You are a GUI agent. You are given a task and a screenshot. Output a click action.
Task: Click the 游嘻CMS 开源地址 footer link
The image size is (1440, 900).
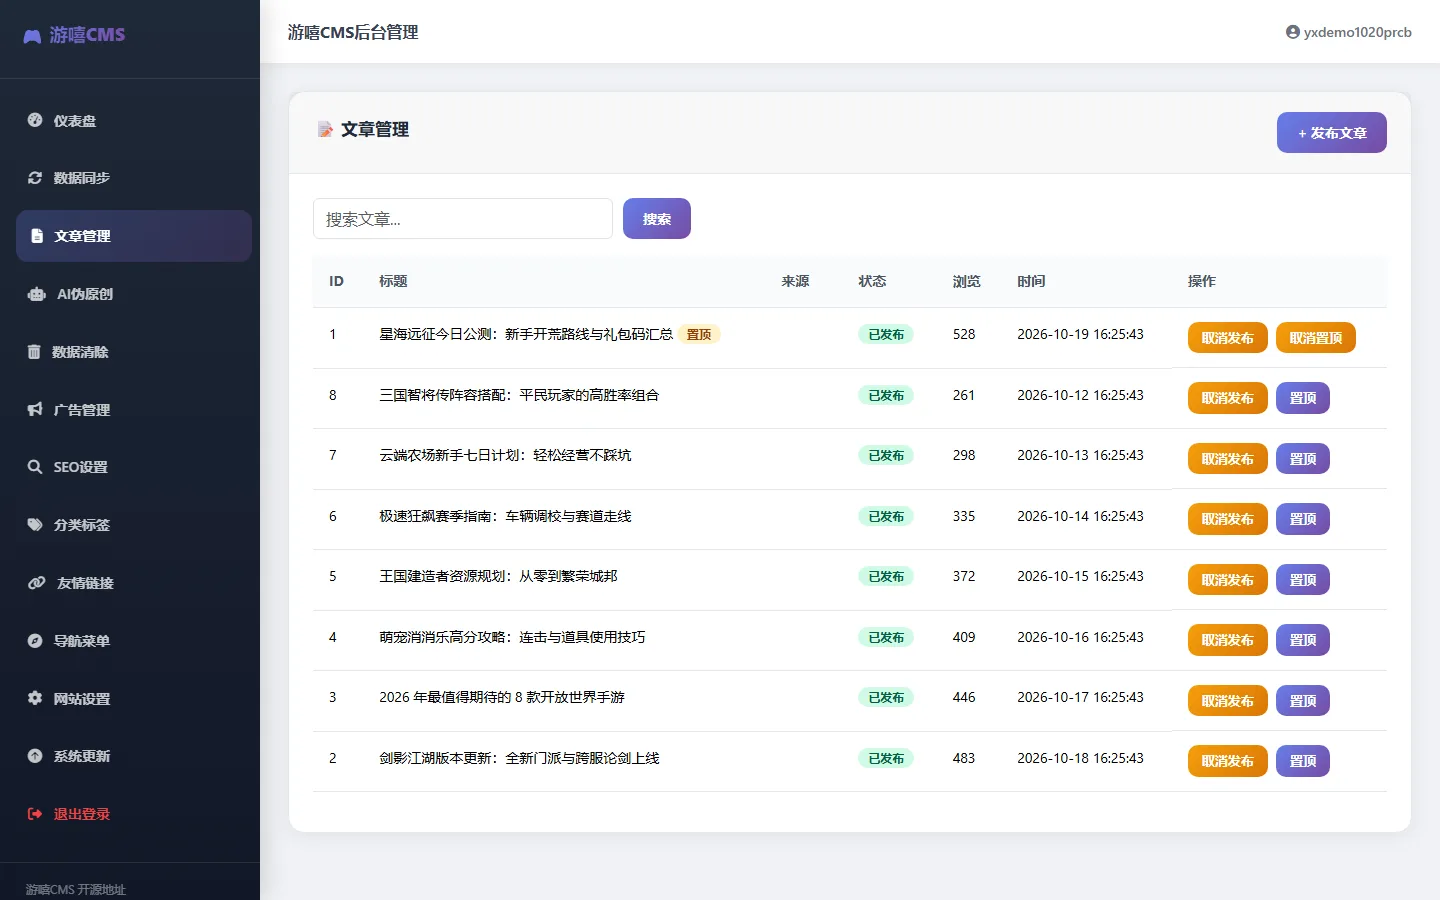click(76, 889)
